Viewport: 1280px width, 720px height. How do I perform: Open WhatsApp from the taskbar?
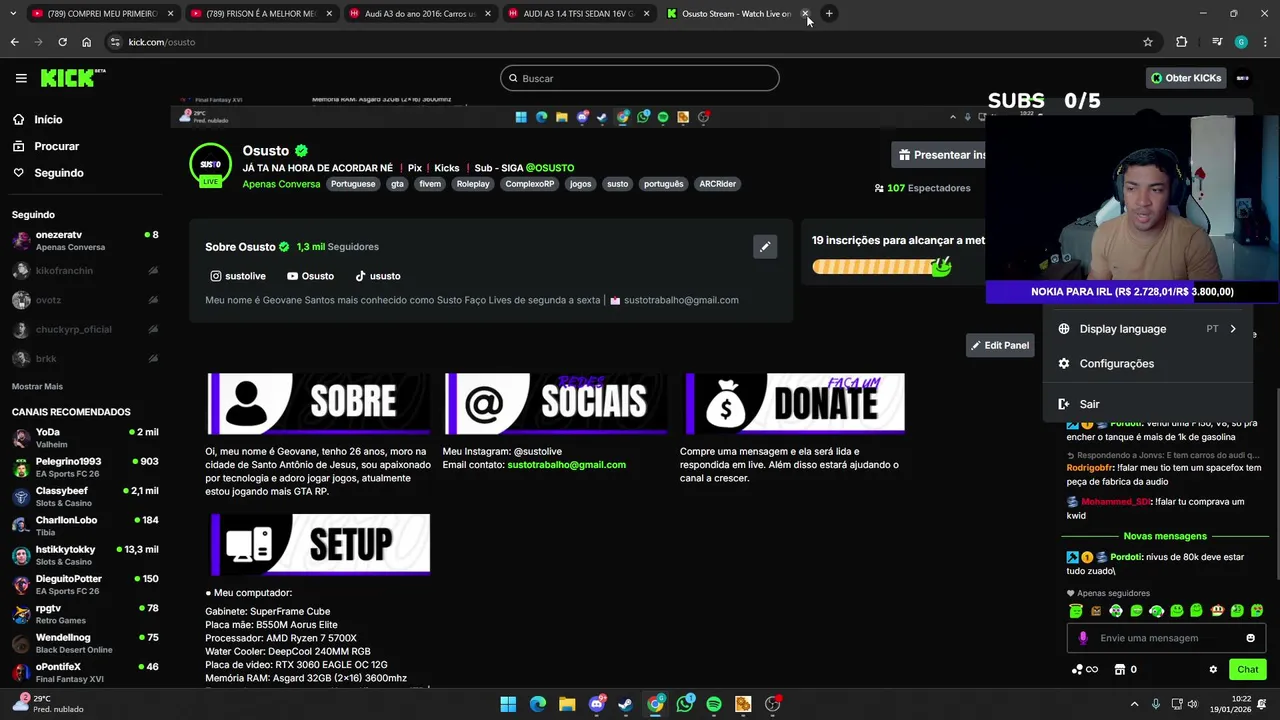click(685, 705)
